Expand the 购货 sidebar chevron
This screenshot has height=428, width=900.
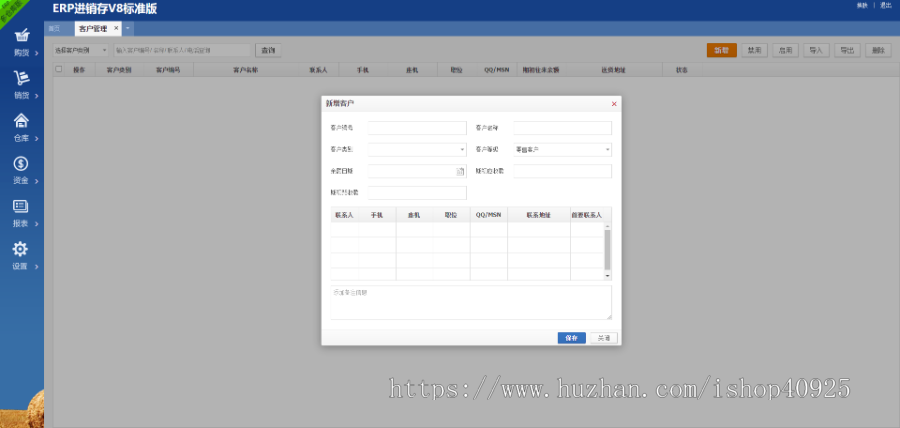(37, 53)
